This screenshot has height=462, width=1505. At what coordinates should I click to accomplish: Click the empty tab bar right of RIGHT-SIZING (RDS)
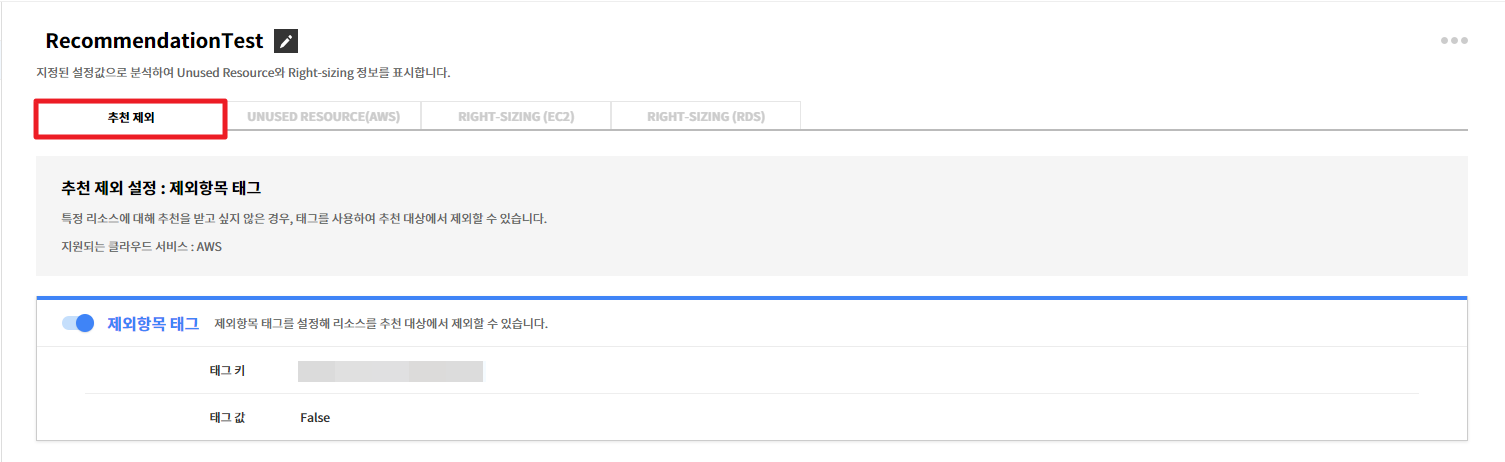click(x=1130, y=117)
